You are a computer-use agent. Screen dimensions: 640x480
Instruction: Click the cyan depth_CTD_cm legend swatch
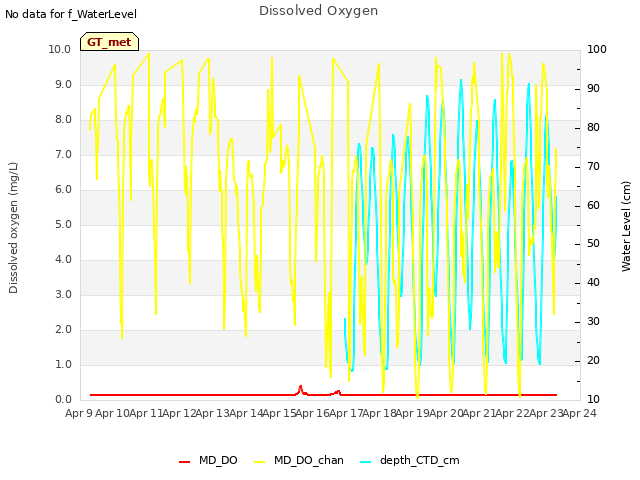(x=366, y=462)
